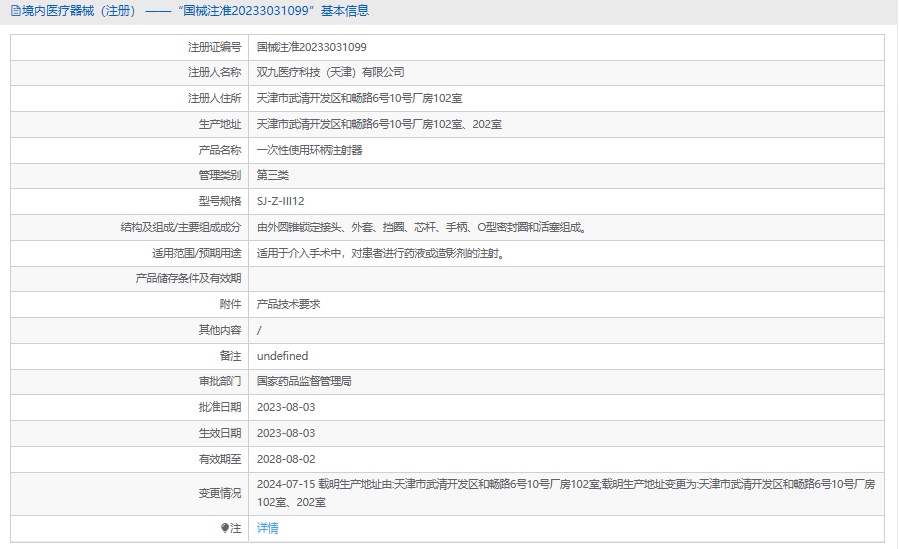The height and width of the screenshot is (549, 899).
Task: Click the change record dated 2024-07-15
Action: click(x=566, y=493)
